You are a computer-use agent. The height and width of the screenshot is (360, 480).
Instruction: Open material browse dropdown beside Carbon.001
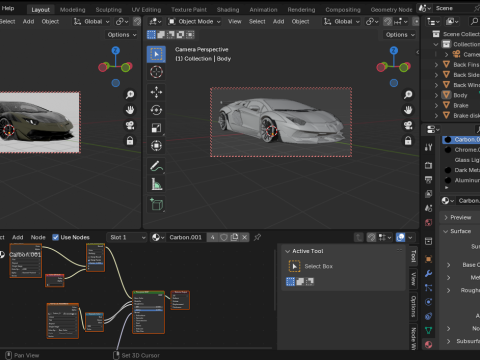158,237
